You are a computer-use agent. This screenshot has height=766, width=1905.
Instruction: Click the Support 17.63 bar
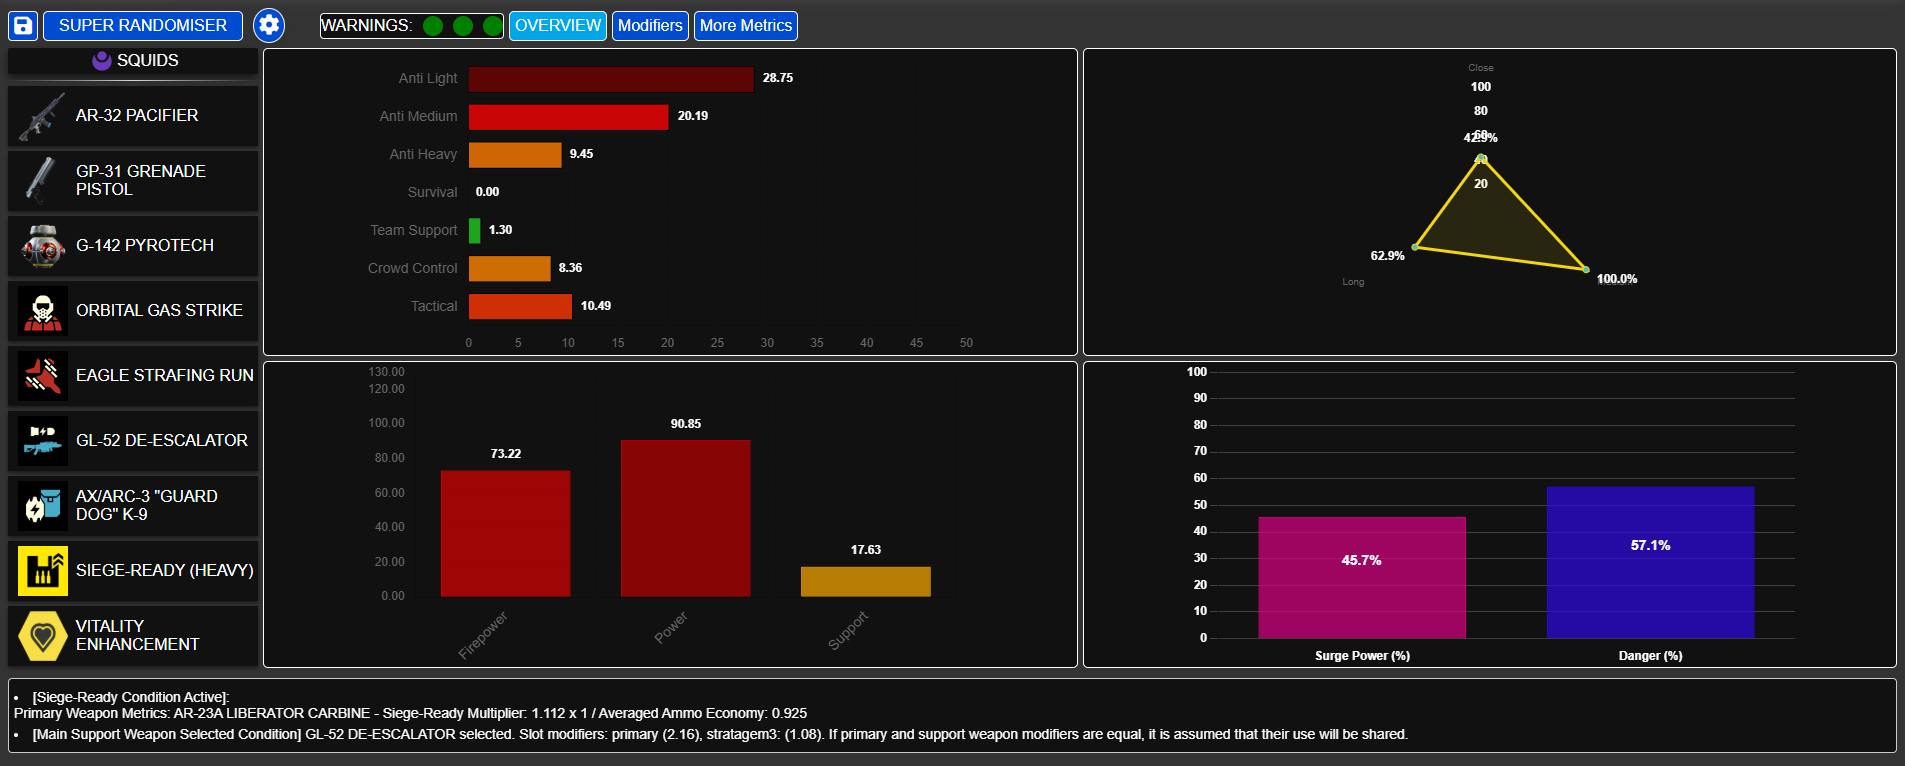[x=866, y=582]
